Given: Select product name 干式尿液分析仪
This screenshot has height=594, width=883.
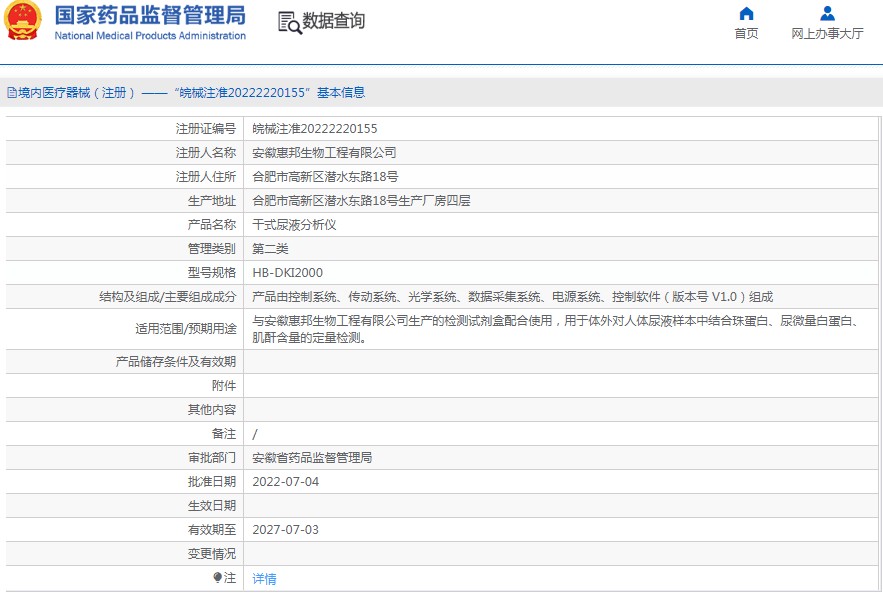Looking at the screenshot, I should 294,225.
